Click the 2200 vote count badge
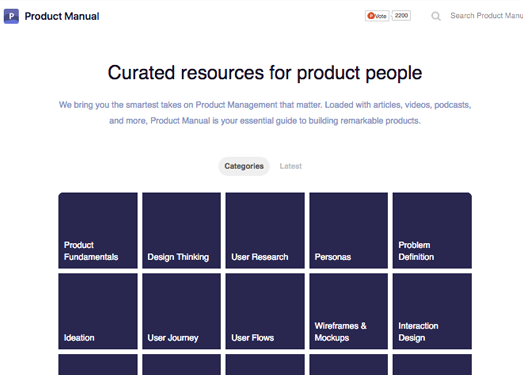523x375 pixels. pos(401,16)
